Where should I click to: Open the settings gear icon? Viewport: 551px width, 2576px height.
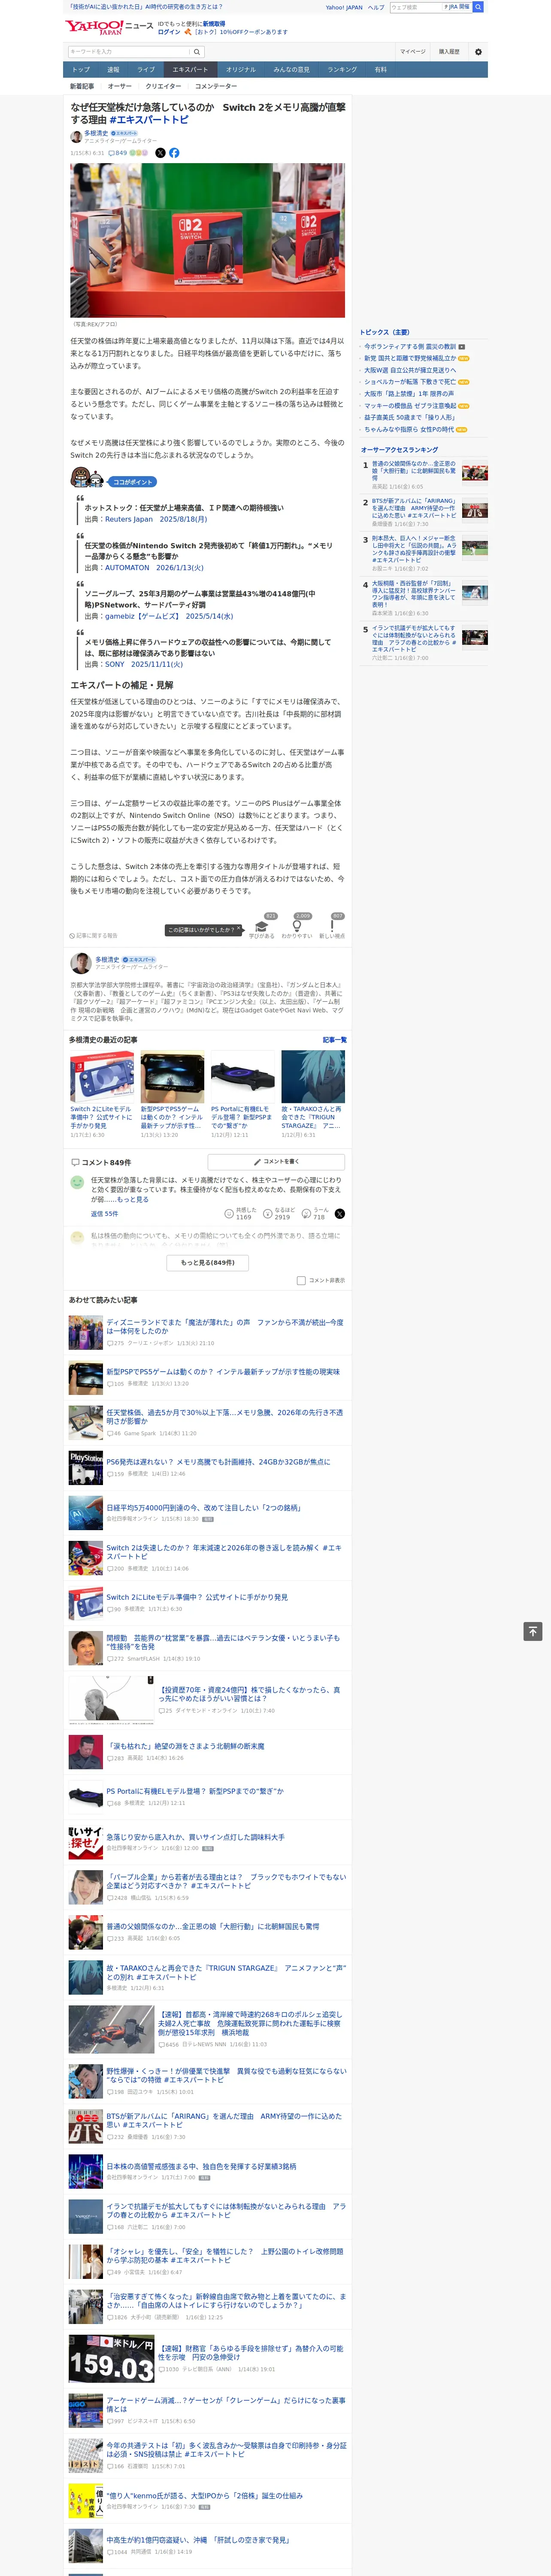(478, 52)
